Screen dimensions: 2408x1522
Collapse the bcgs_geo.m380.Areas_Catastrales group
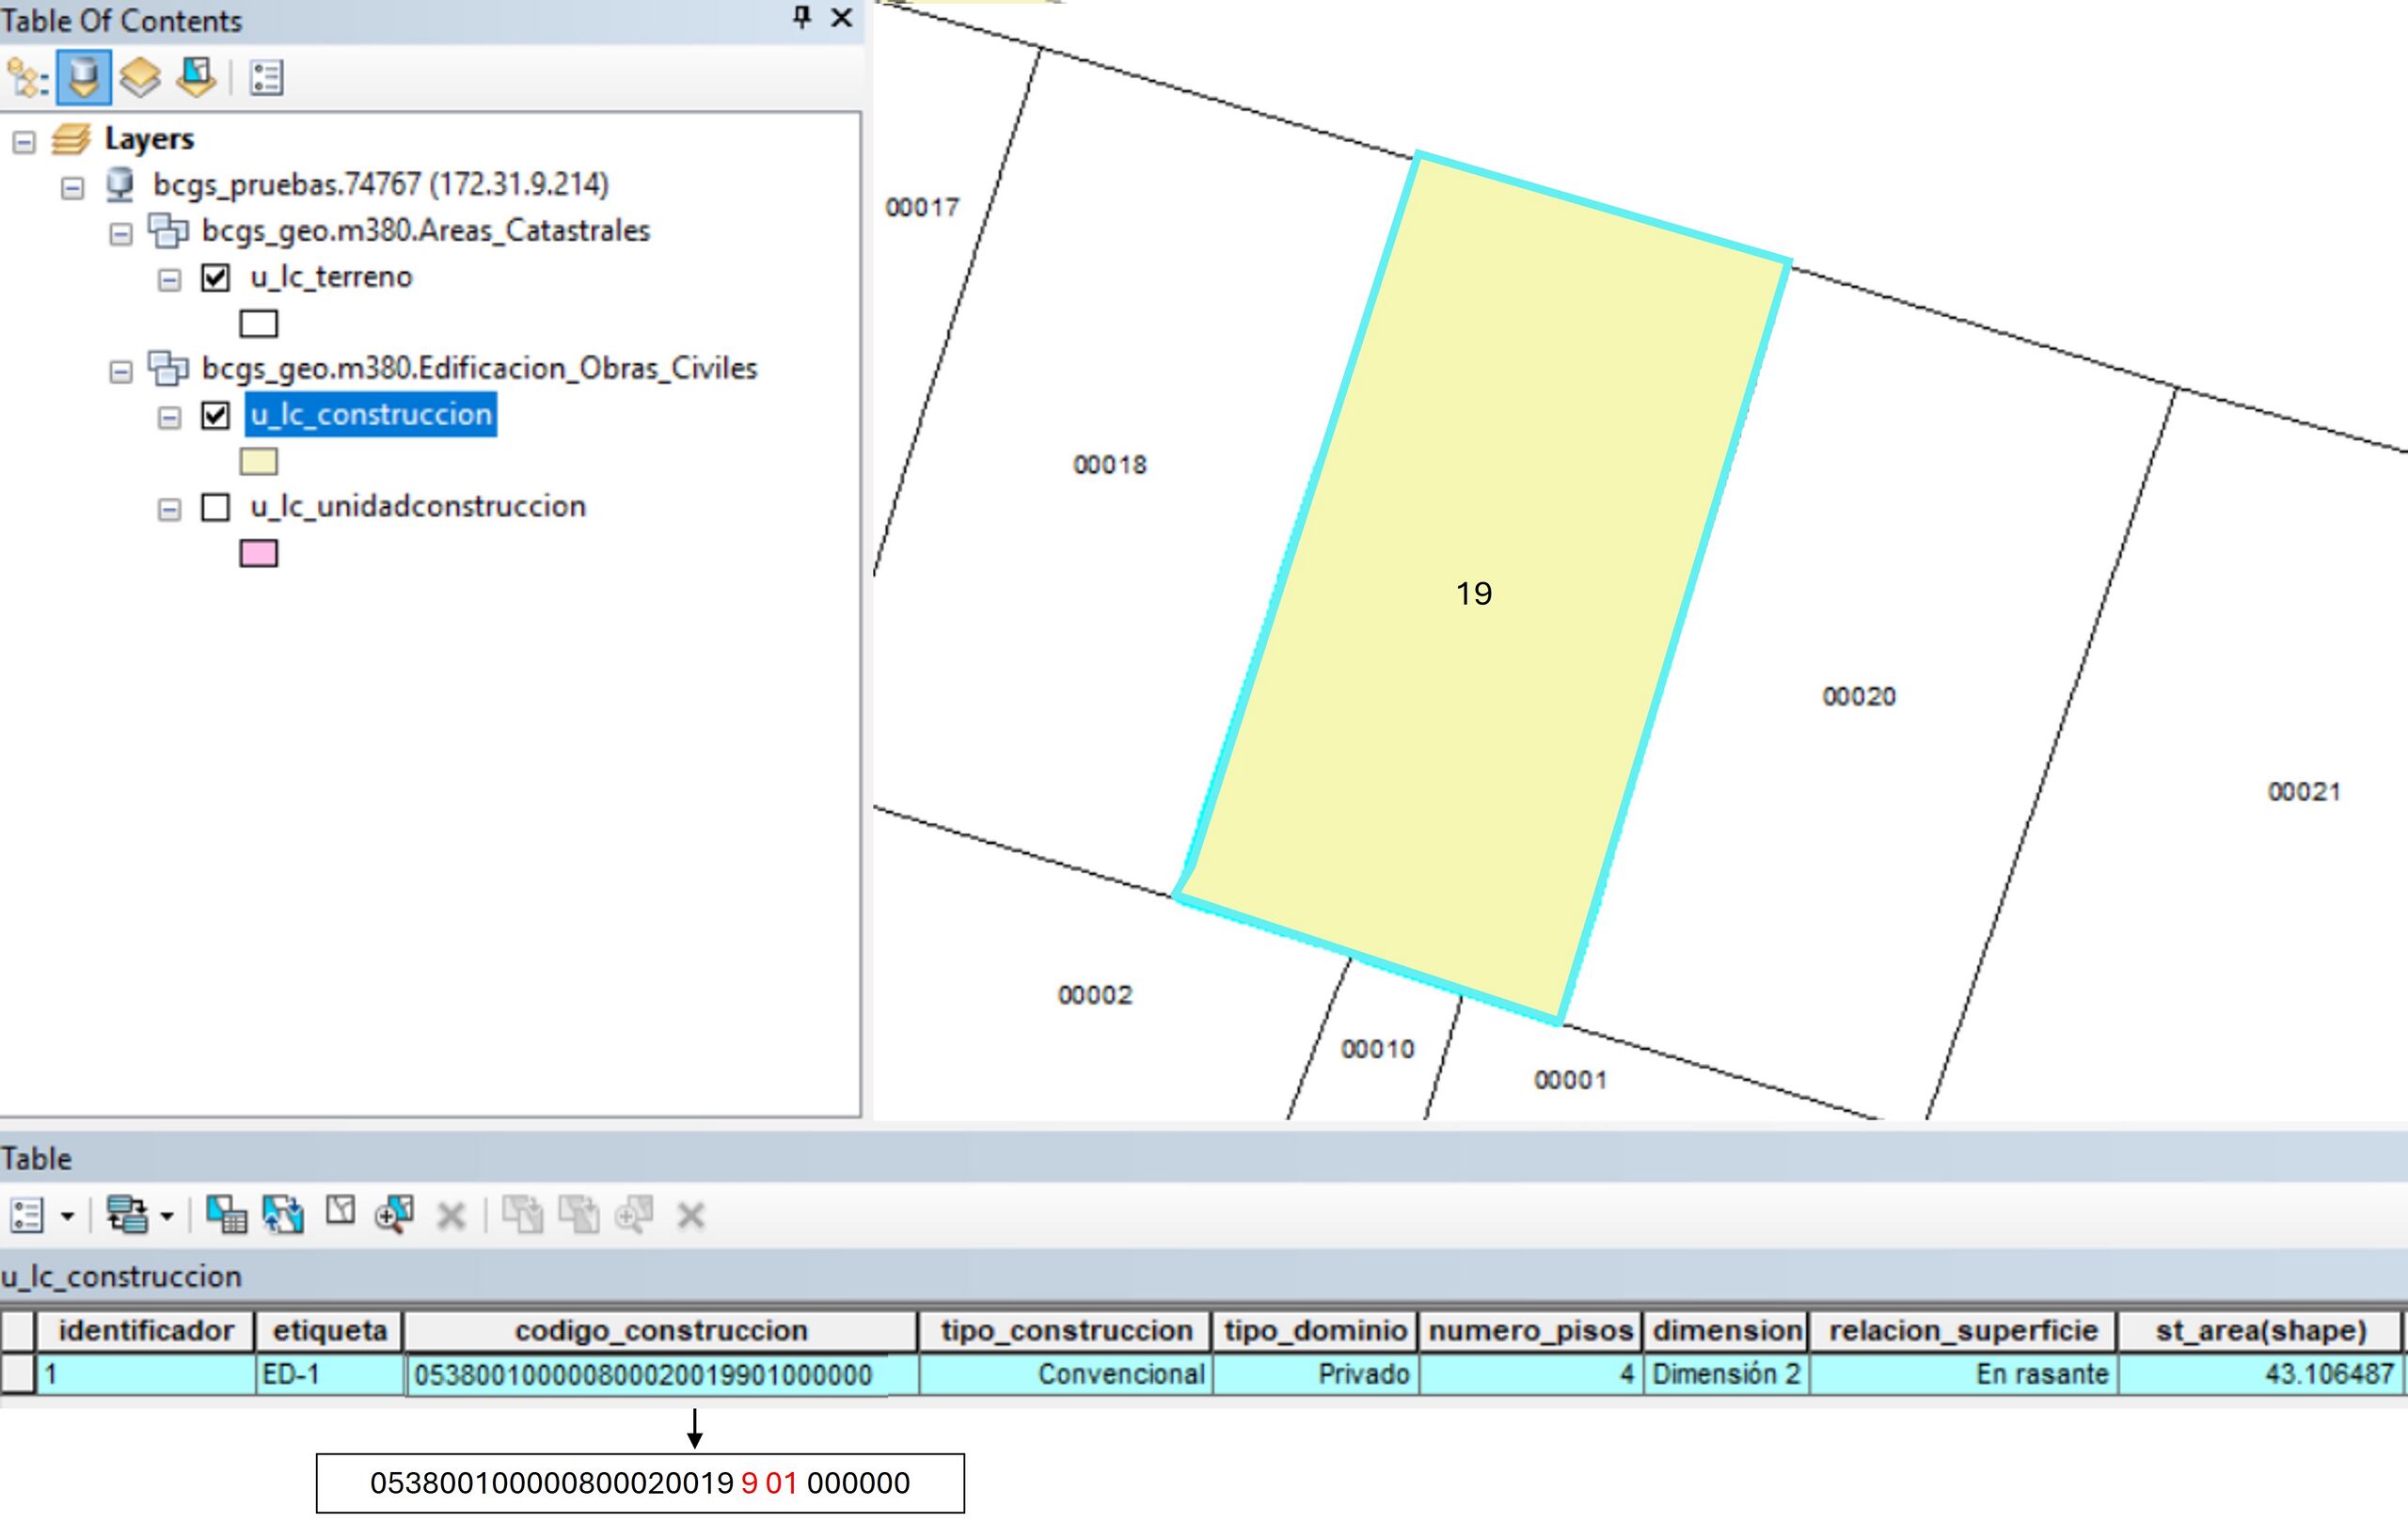point(121,234)
